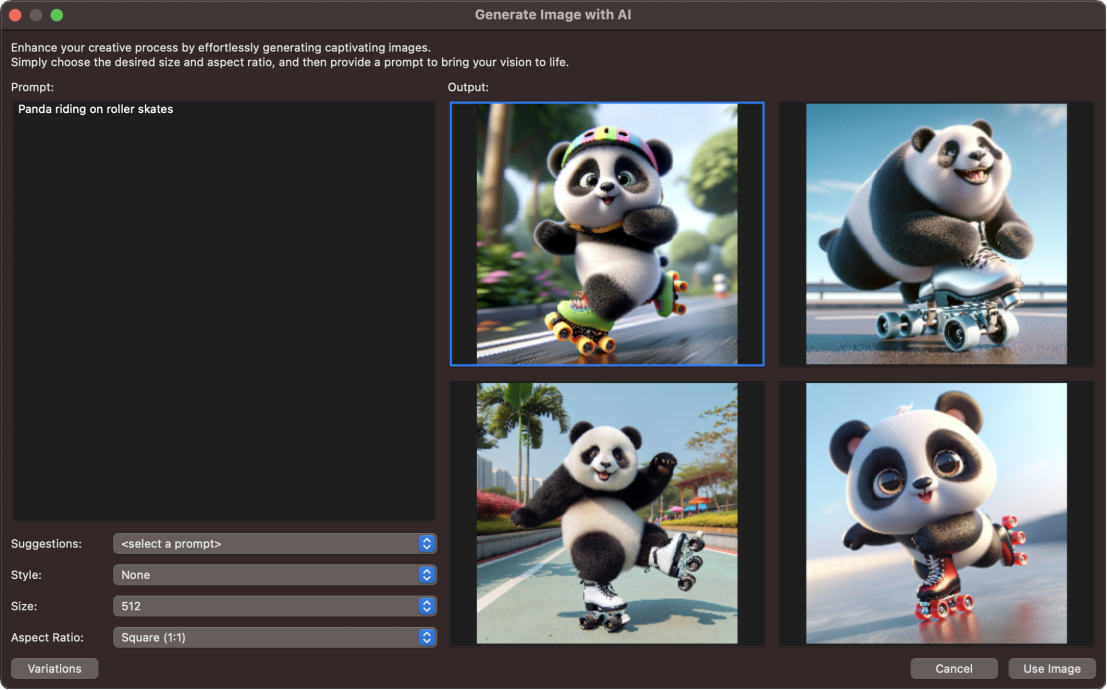Click the Aspect Ratio dropdown chevron icon

(427, 637)
